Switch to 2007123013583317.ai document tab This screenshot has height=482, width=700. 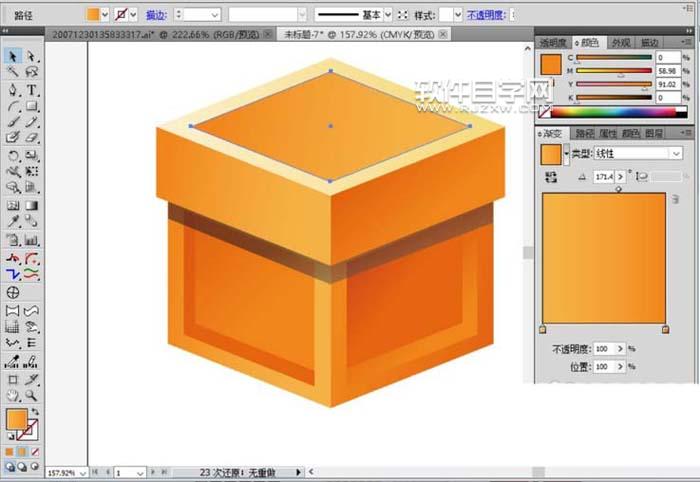pos(155,34)
